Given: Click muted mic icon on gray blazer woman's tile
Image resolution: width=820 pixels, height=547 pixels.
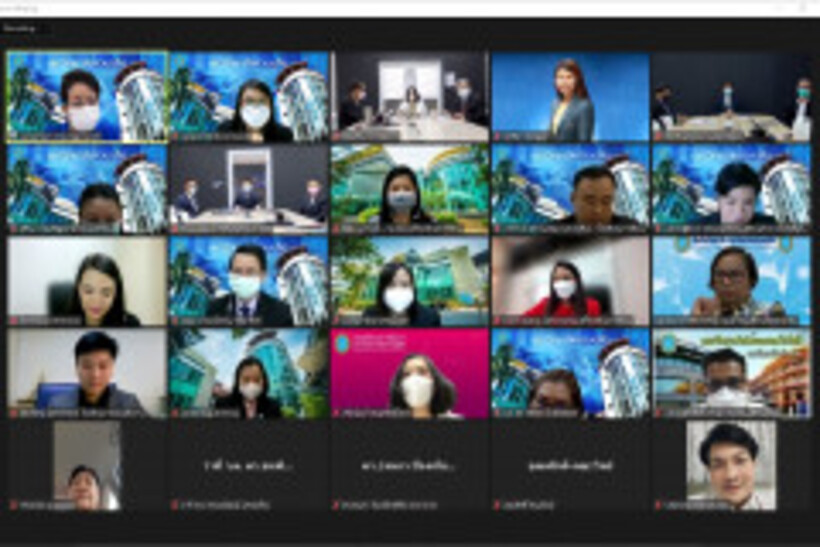Looking at the screenshot, I should point(499,137).
